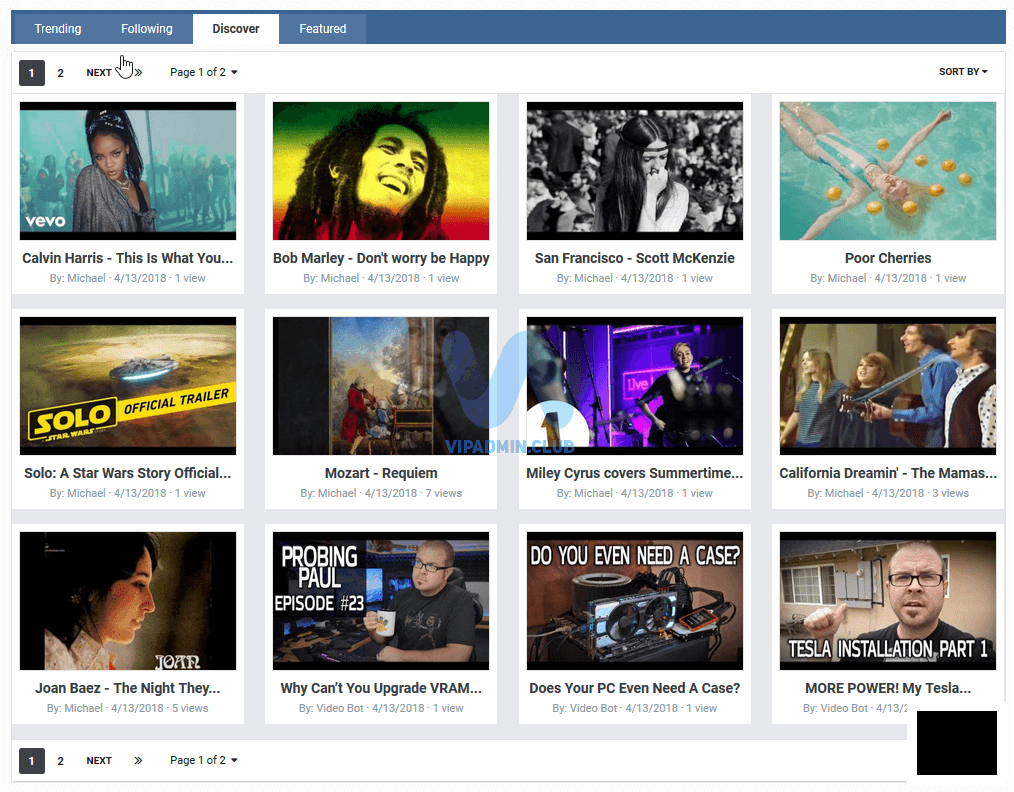Click title 'Joan Baez - The Night They...'
Viewport: 1014px width, 792px height.
(x=128, y=688)
